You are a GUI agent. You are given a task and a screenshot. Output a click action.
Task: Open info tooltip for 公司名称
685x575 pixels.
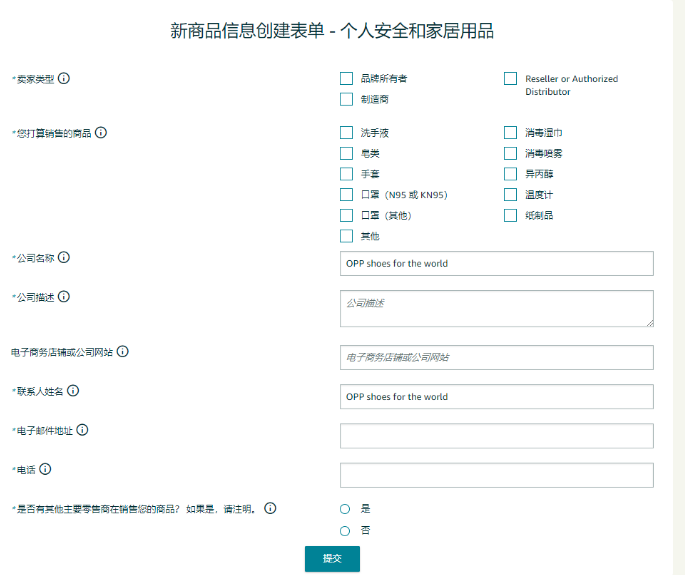64,257
